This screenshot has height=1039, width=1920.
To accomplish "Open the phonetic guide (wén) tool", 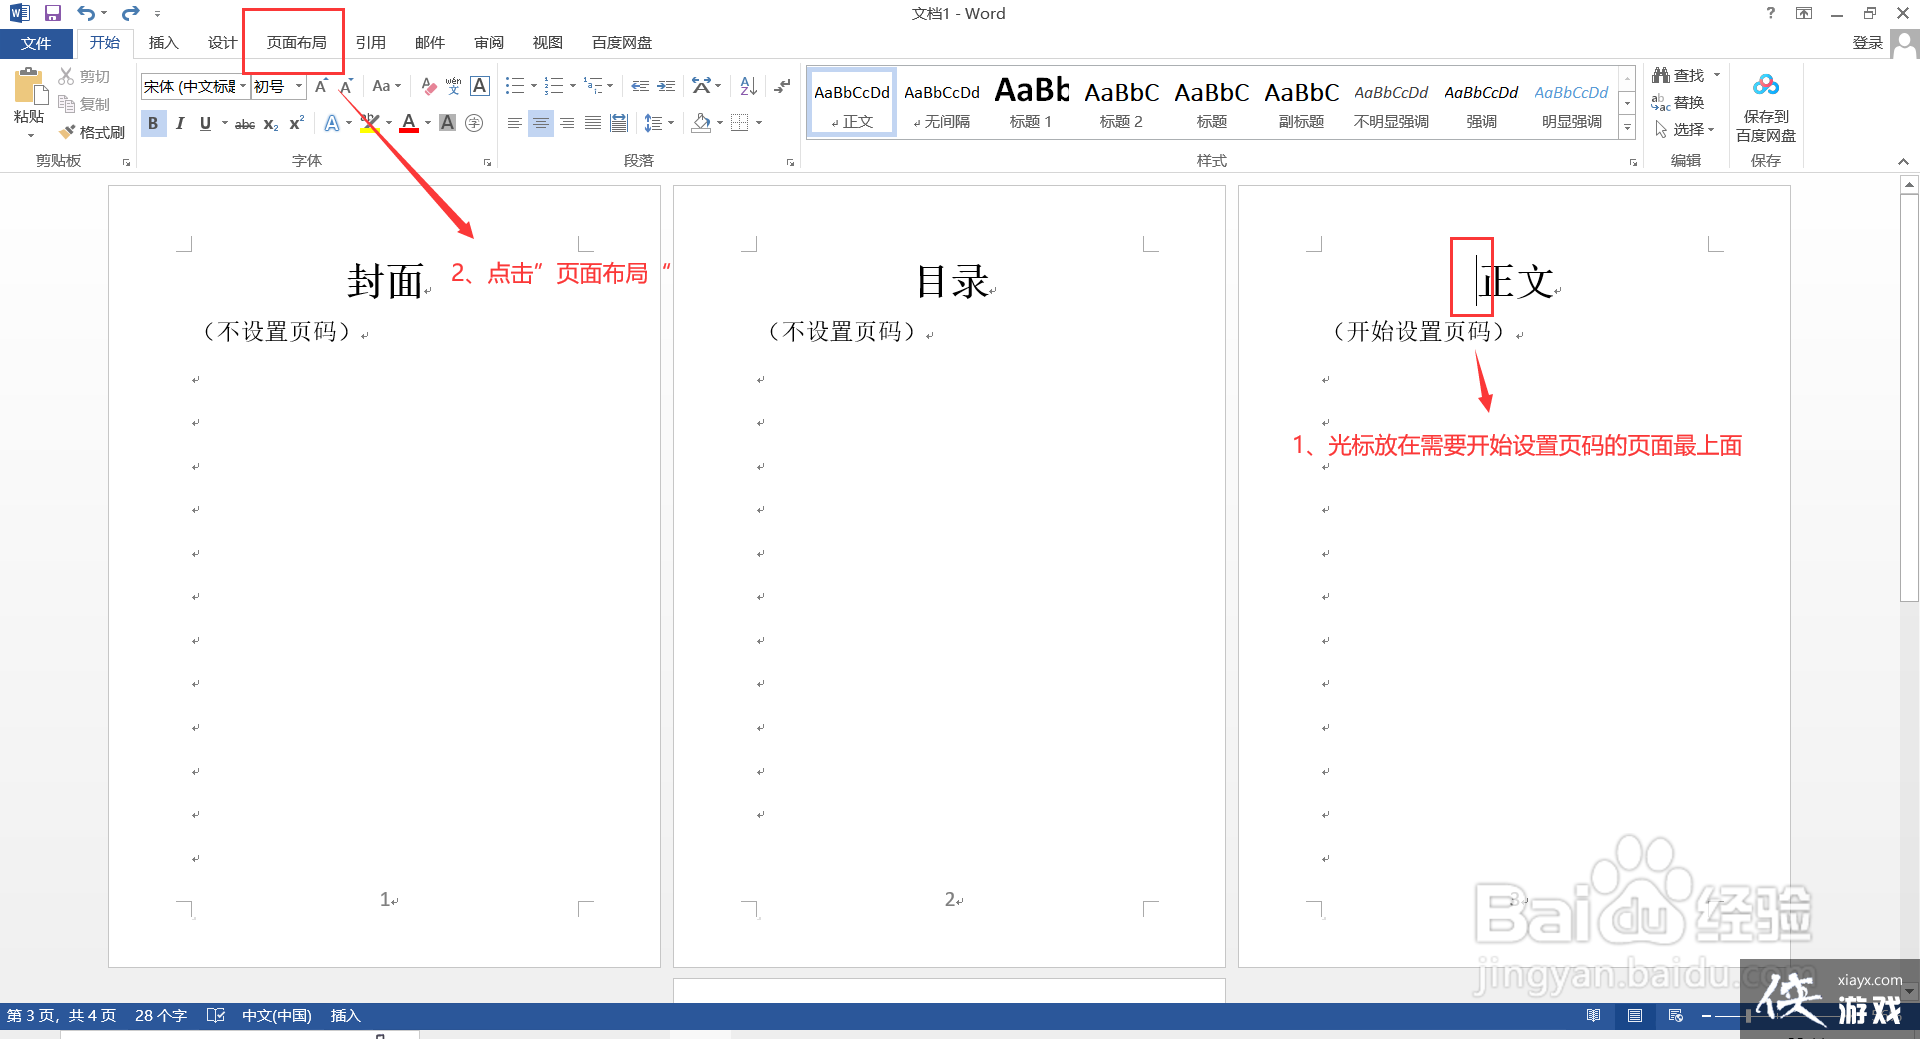I will pos(453,86).
